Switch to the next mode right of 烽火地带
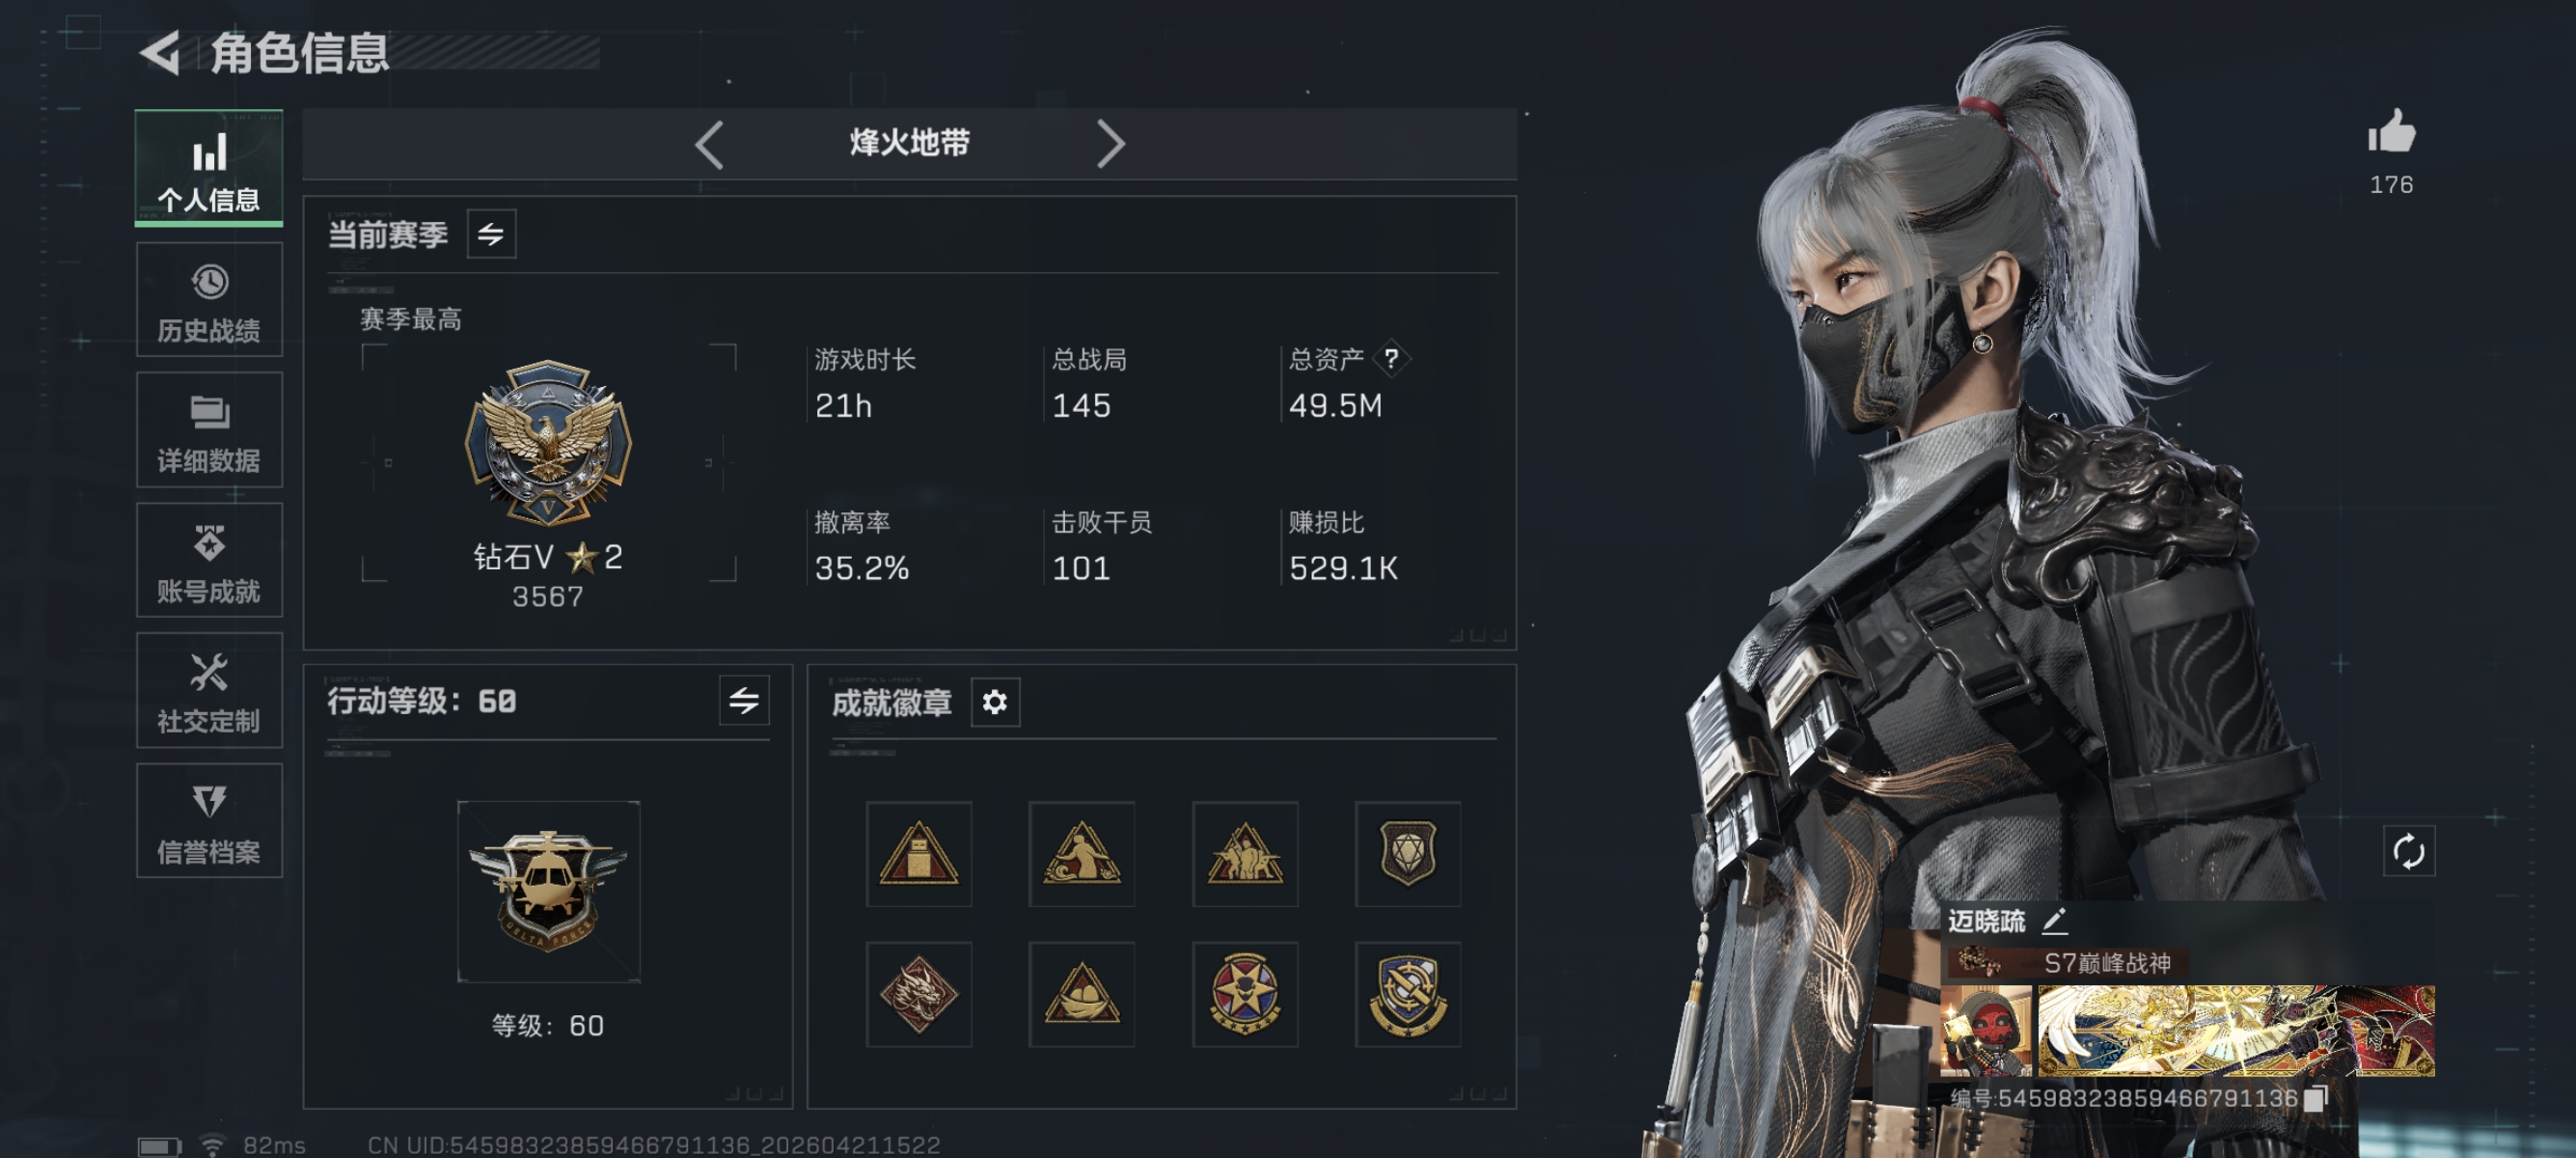The width and height of the screenshot is (2576, 1158). (x=1110, y=144)
